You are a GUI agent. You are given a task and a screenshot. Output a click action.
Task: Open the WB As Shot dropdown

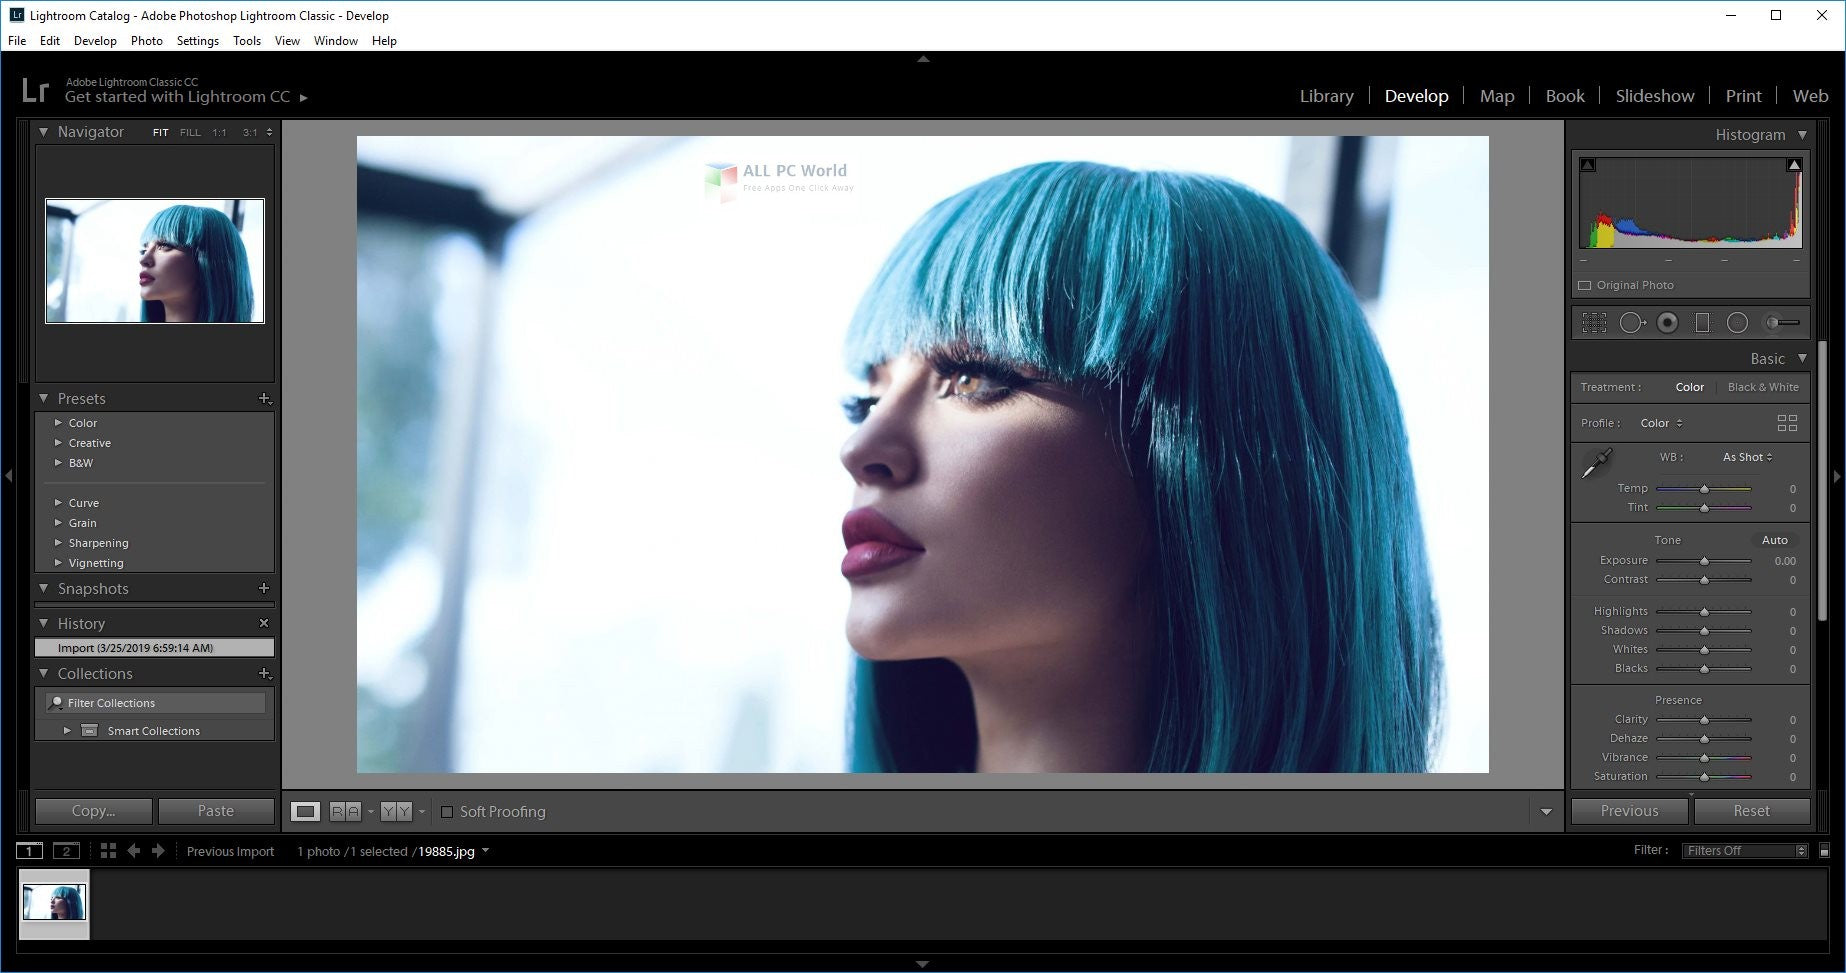tap(1746, 457)
